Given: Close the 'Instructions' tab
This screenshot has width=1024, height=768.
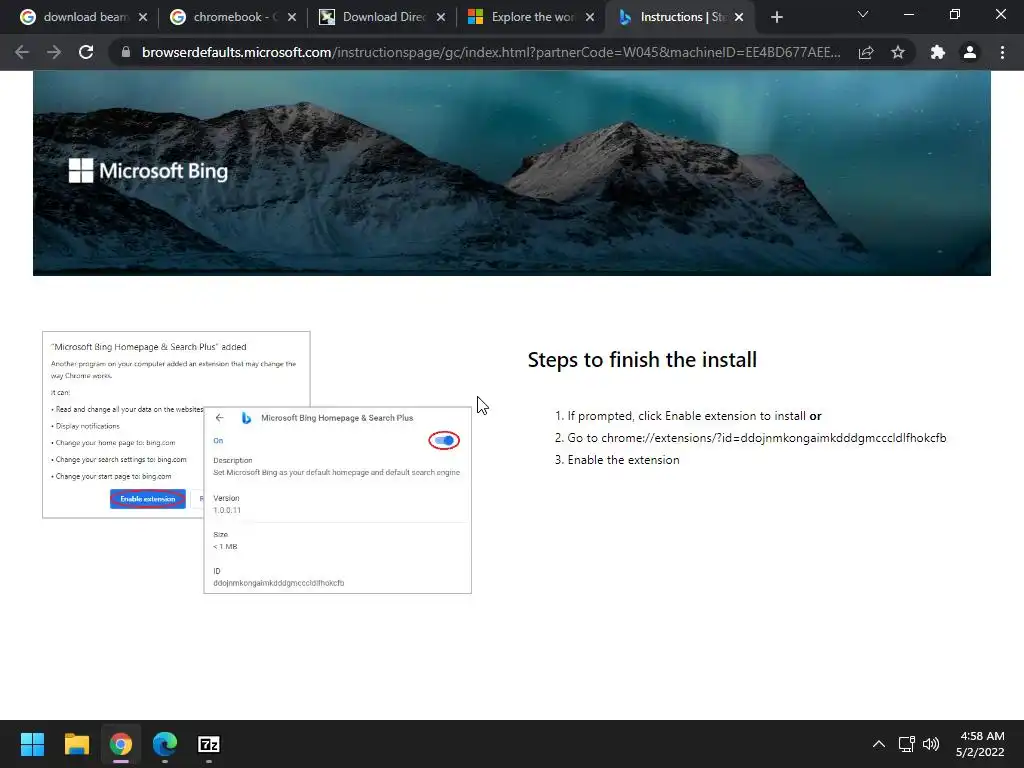Looking at the screenshot, I should pyautogui.click(x=739, y=17).
